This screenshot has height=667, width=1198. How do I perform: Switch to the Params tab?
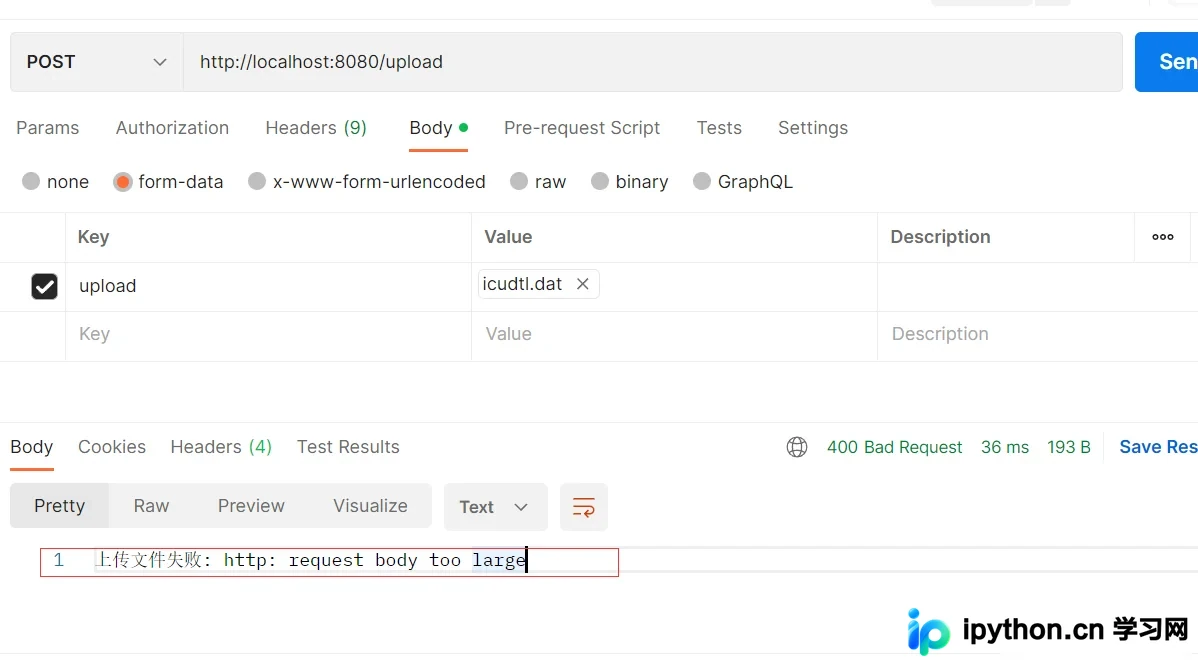tap(47, 128)
